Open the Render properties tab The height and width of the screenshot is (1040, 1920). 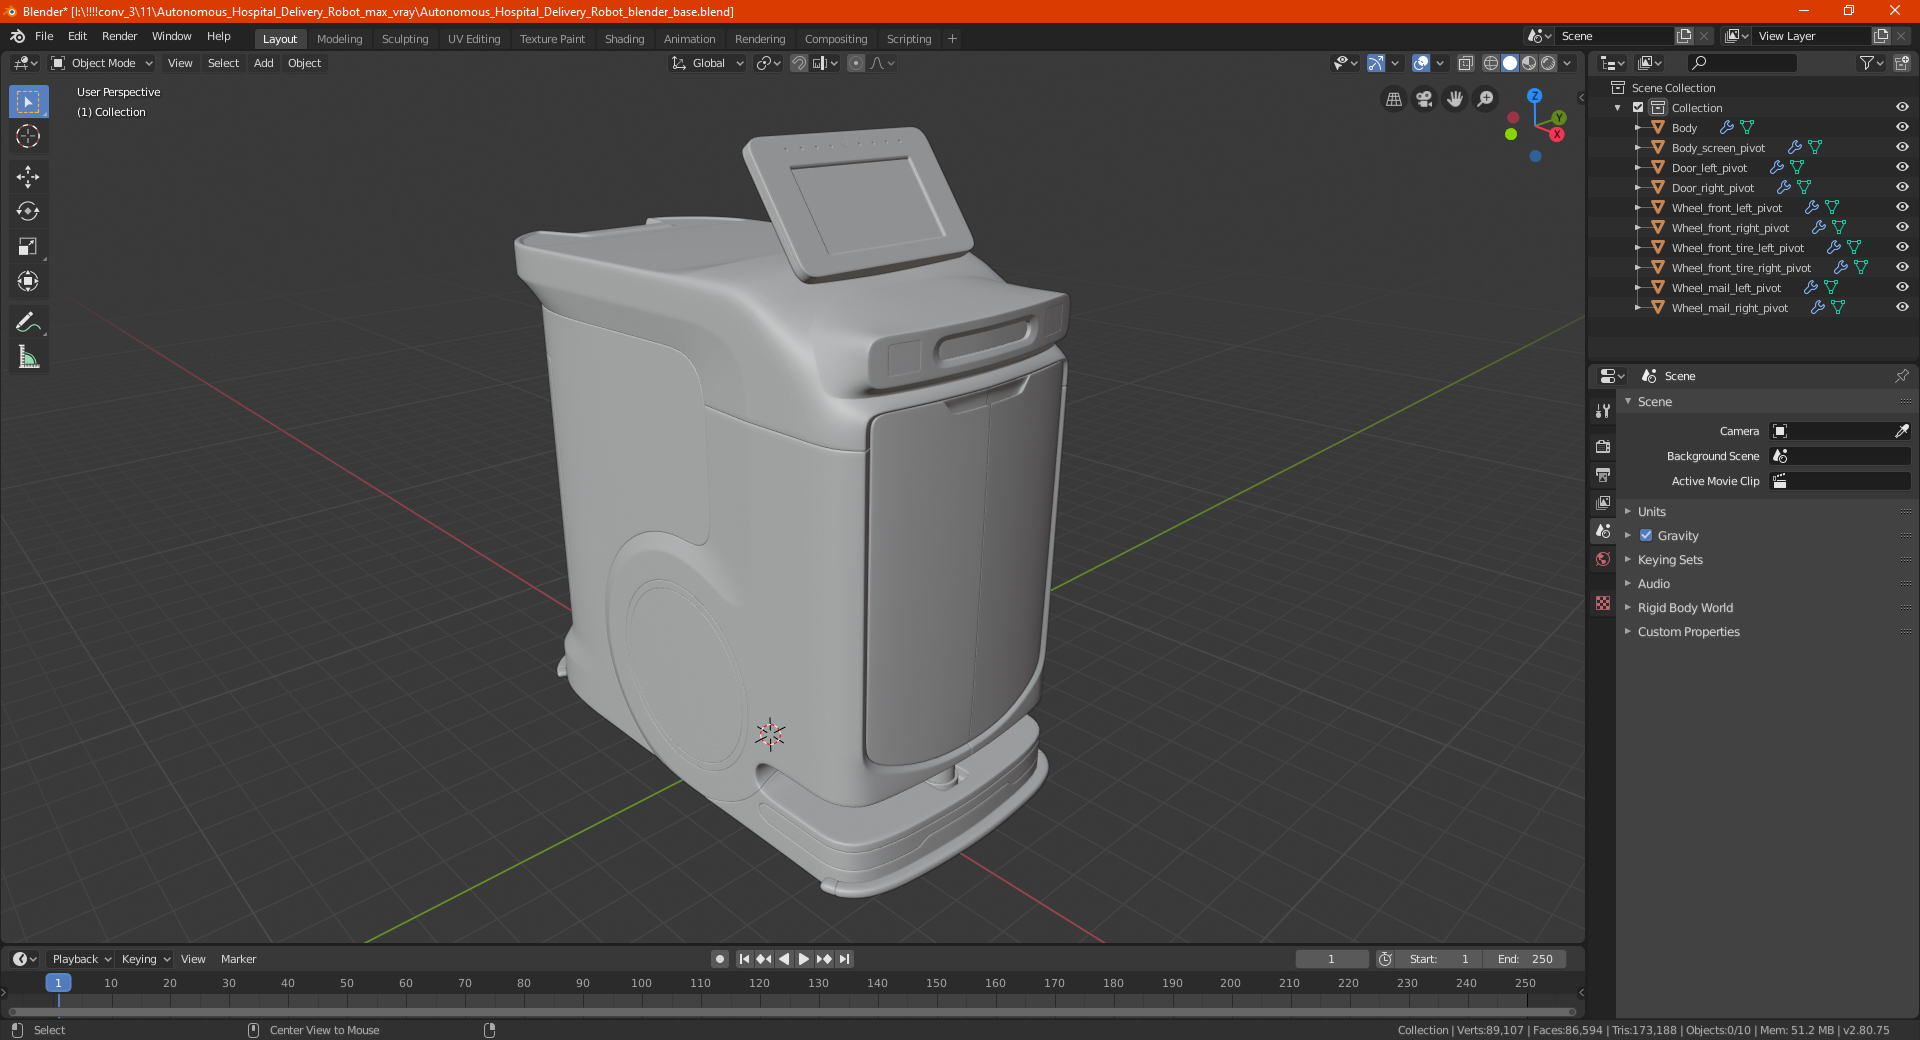pos(1603,446)
